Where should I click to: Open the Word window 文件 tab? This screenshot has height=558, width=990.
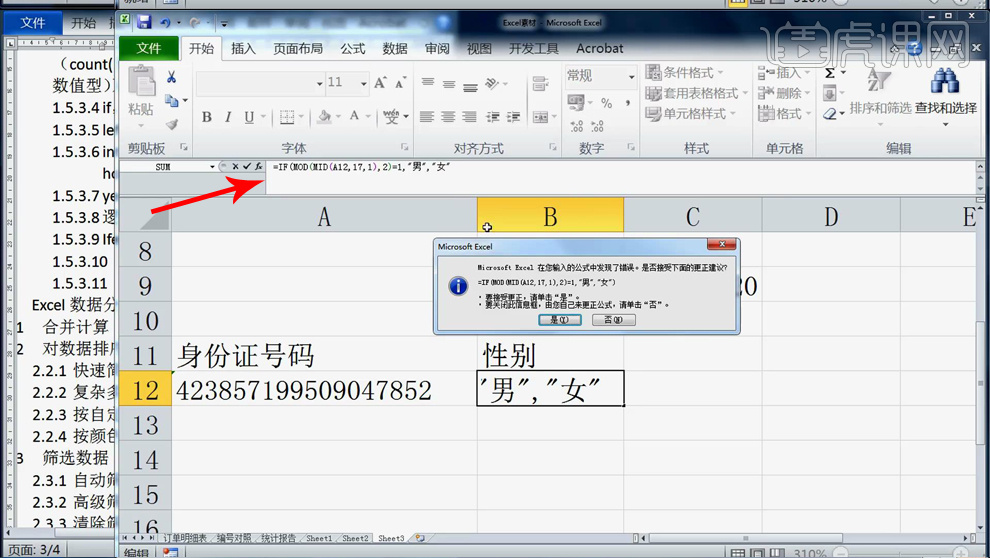click(x=32, y=23)
